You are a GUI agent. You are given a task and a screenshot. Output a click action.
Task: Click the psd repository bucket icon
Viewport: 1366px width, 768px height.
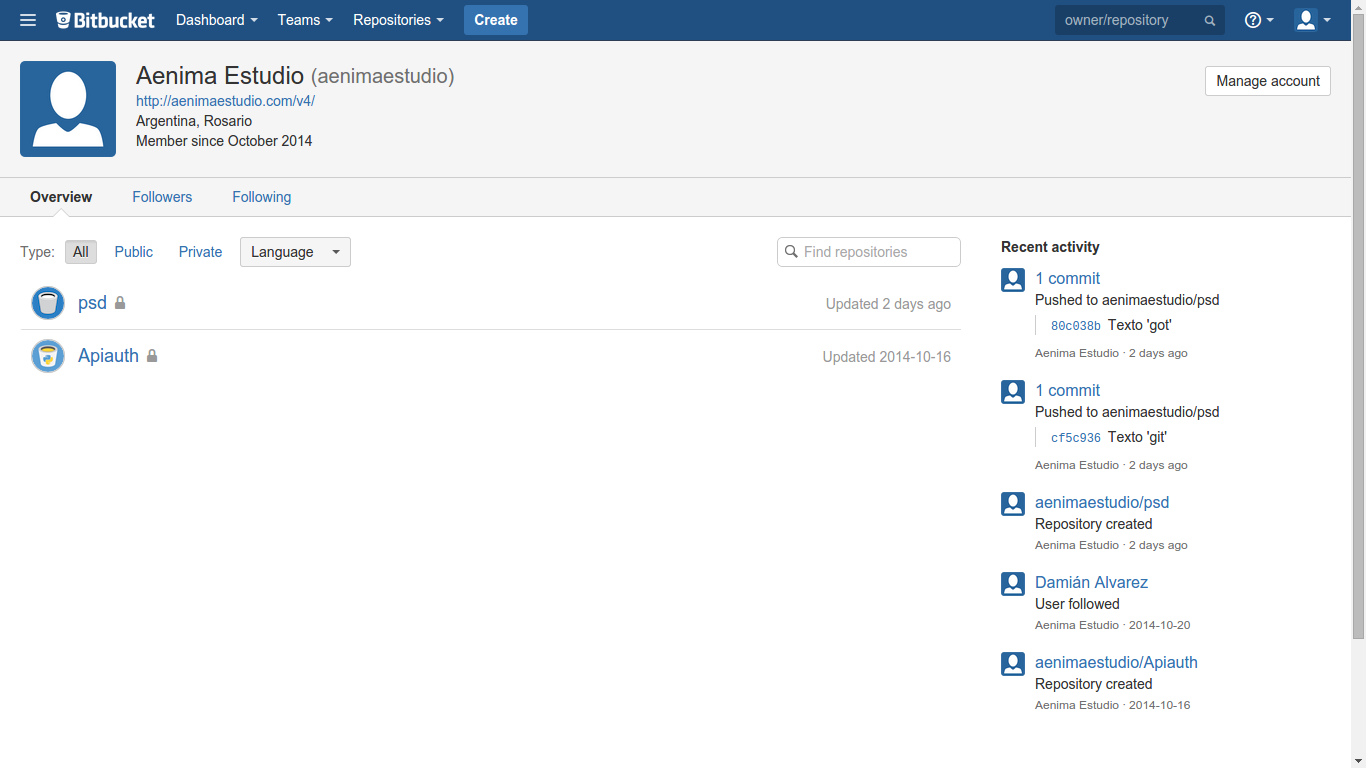pyautogui.click(x=48, y=303)
